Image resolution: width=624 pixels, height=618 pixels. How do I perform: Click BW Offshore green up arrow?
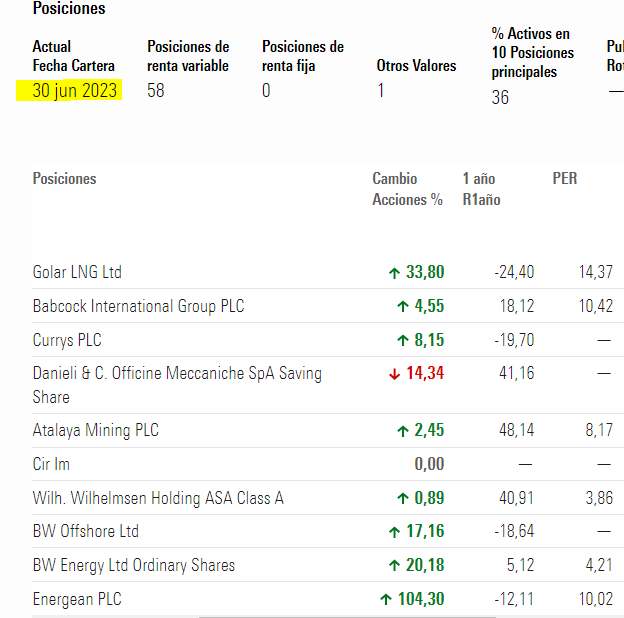[x=394, y=532]
